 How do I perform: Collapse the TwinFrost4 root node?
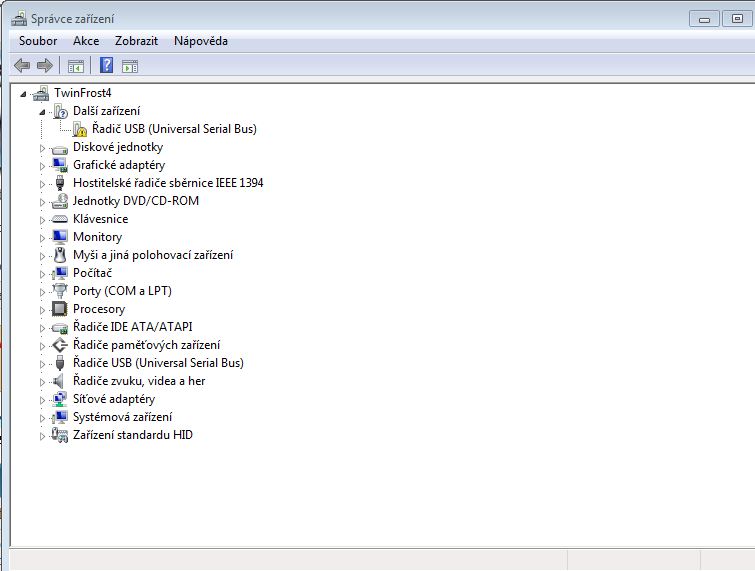coord(23,94)
